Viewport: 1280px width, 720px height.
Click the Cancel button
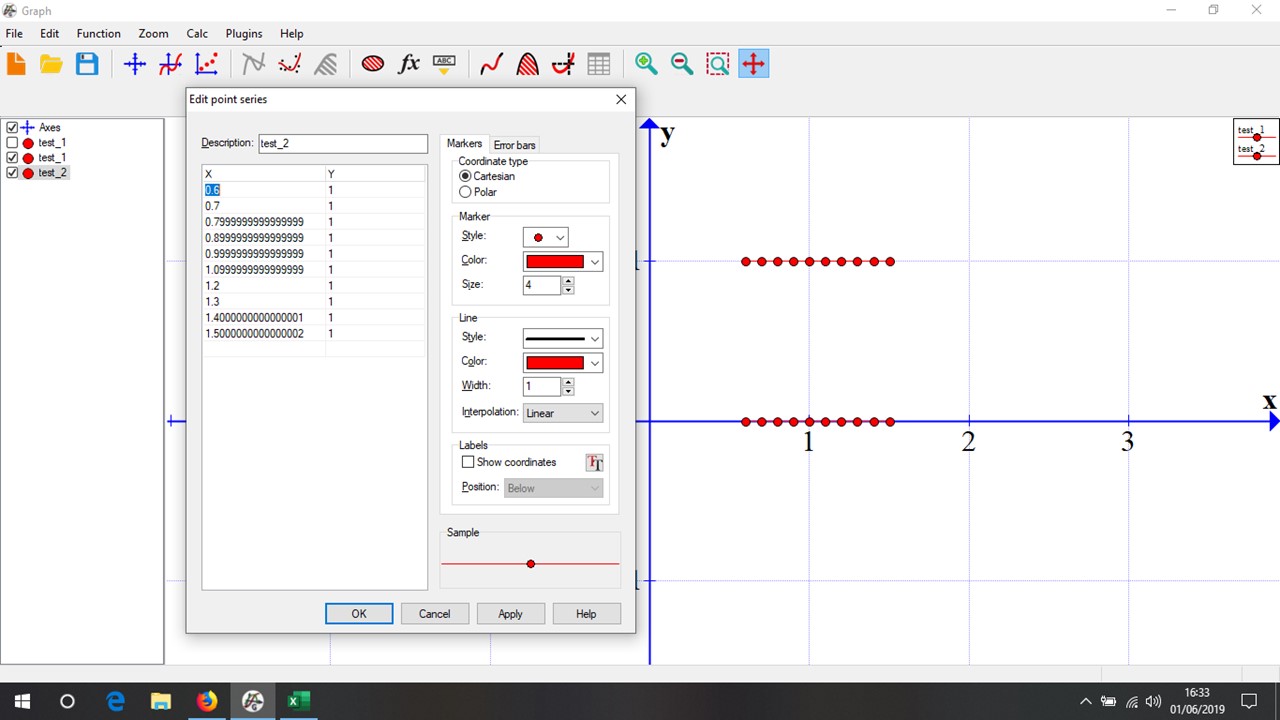(435, 614)
